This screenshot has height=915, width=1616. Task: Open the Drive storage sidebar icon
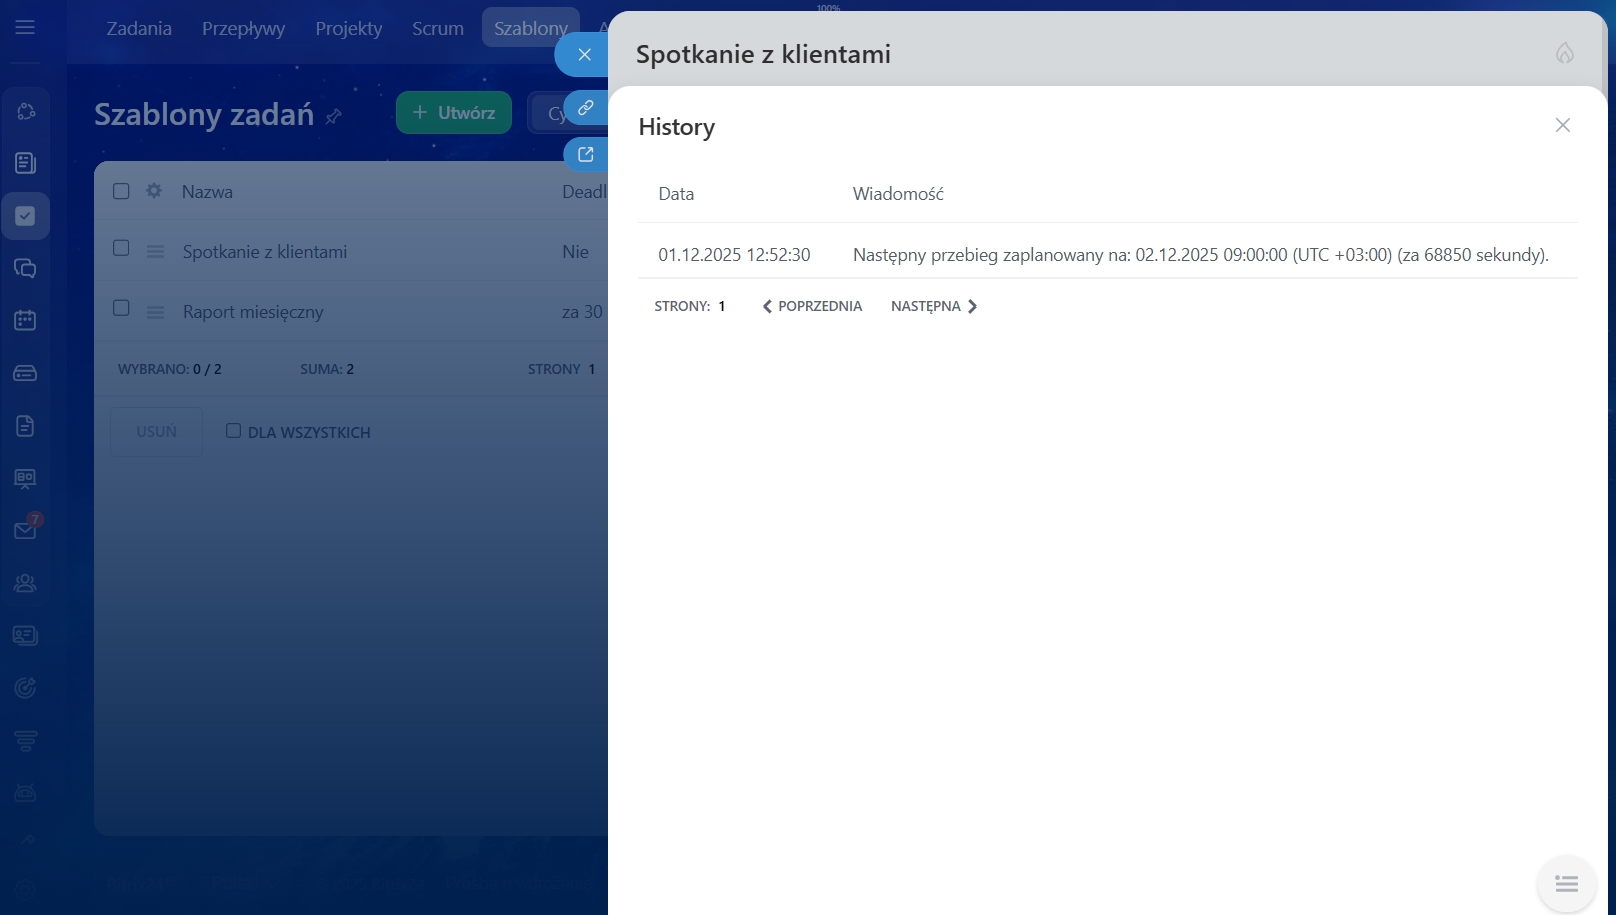(25, 373)
